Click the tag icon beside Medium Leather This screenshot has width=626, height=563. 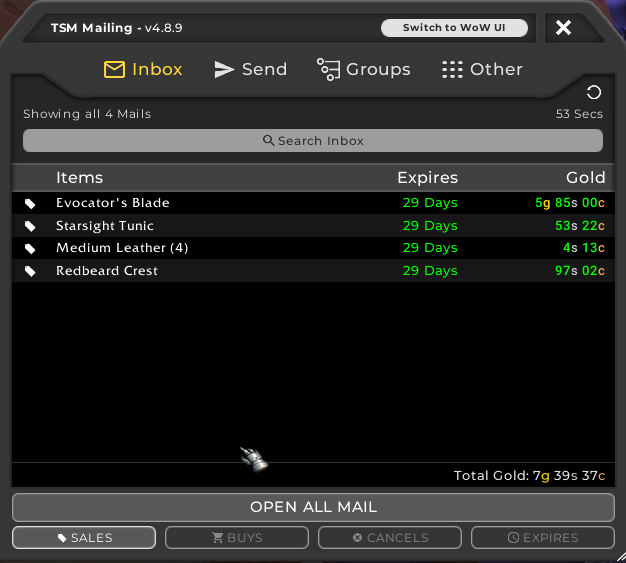pos(30,248)
